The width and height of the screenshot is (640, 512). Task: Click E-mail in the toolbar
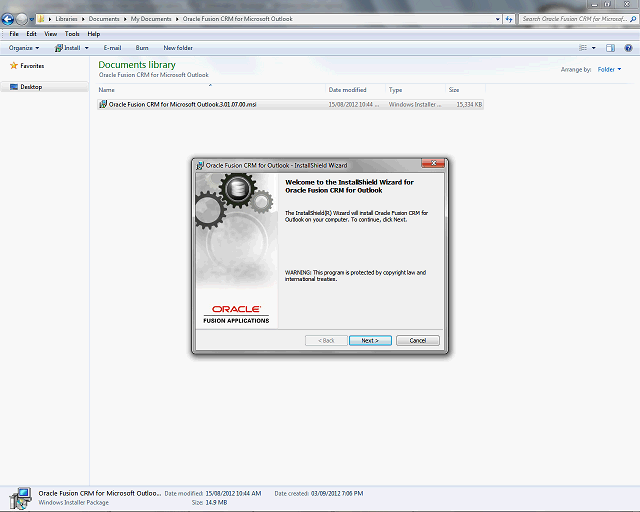coord(112,48)
